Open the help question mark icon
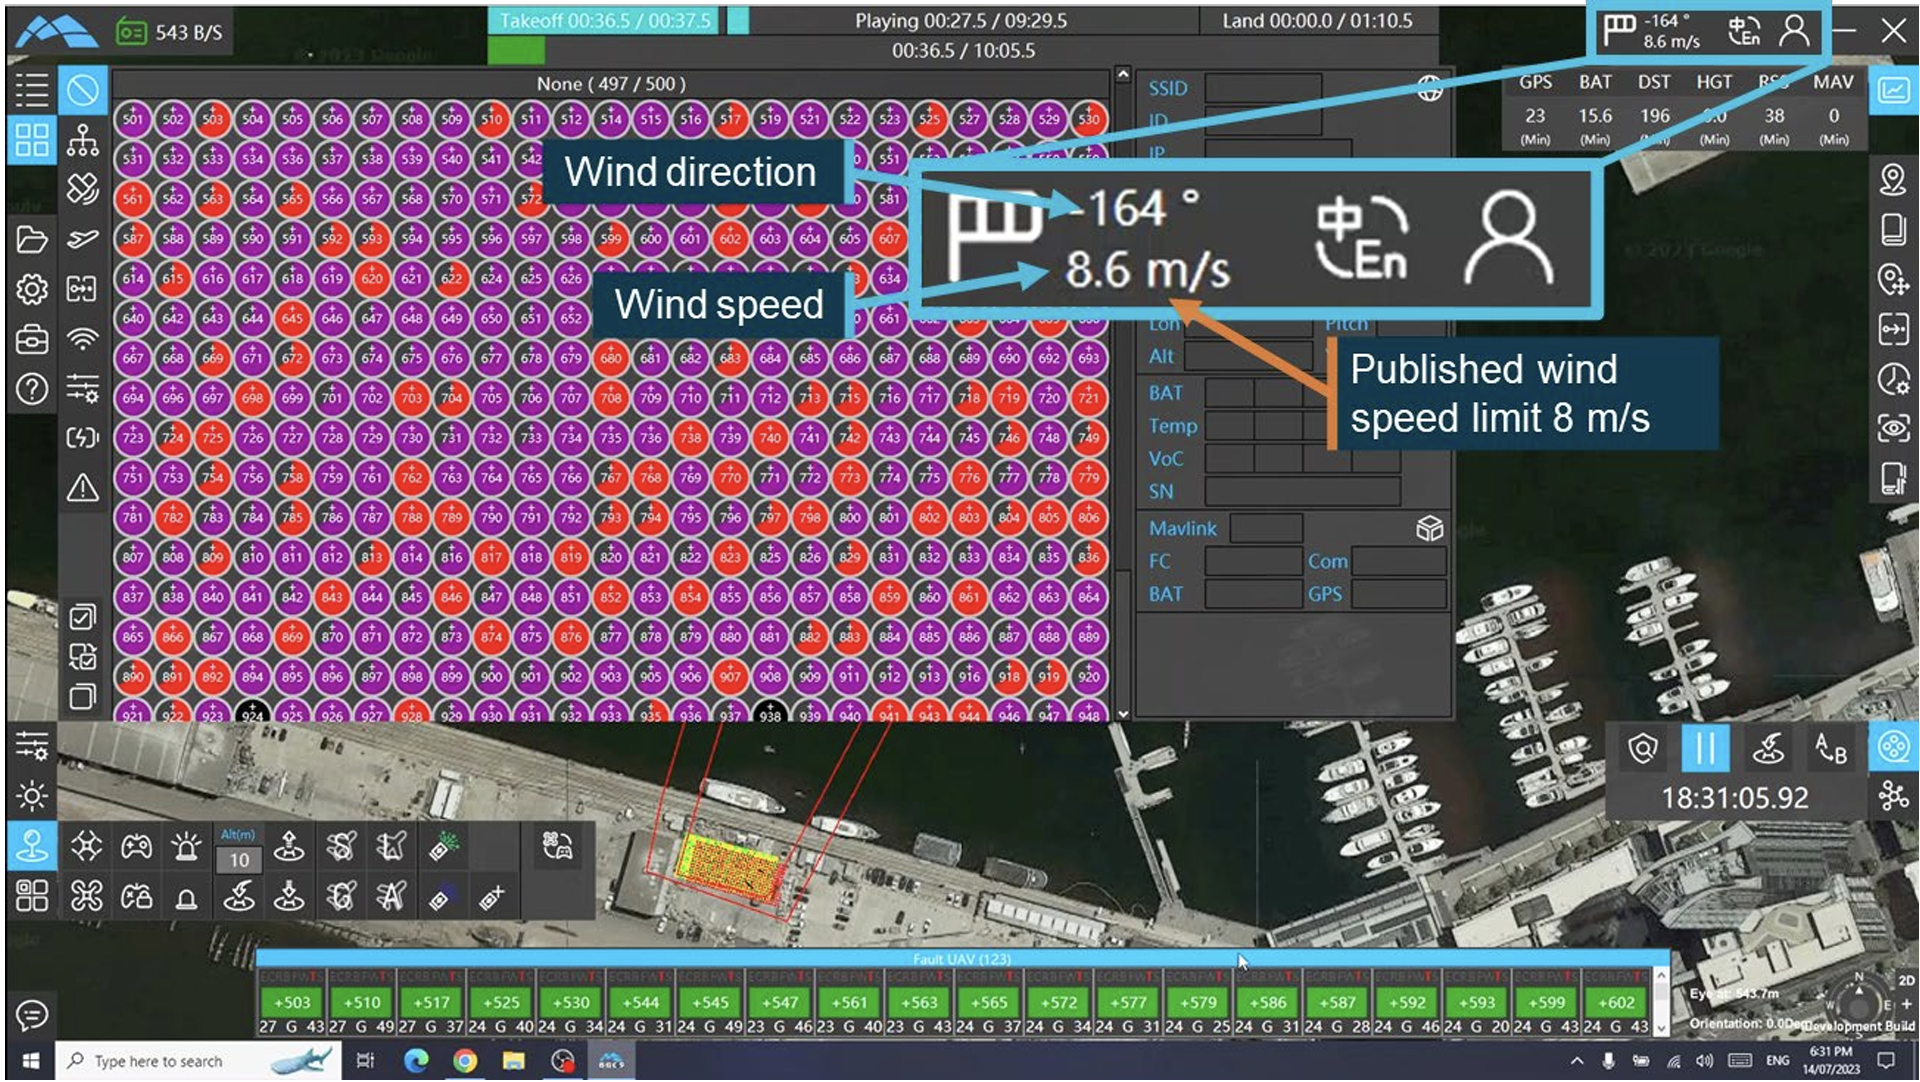The width and height of the screenshot is (1920, 1082). tap(32, 389)
